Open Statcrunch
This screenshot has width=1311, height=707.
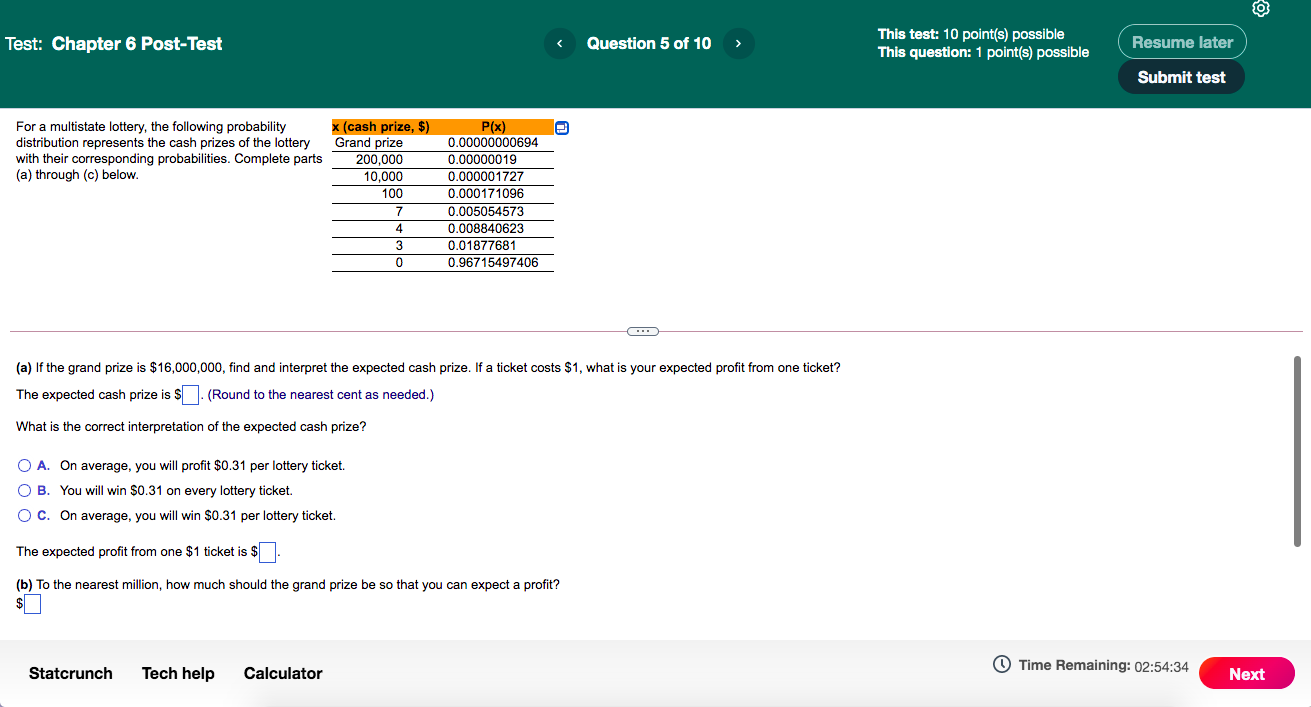coord(70,673)
